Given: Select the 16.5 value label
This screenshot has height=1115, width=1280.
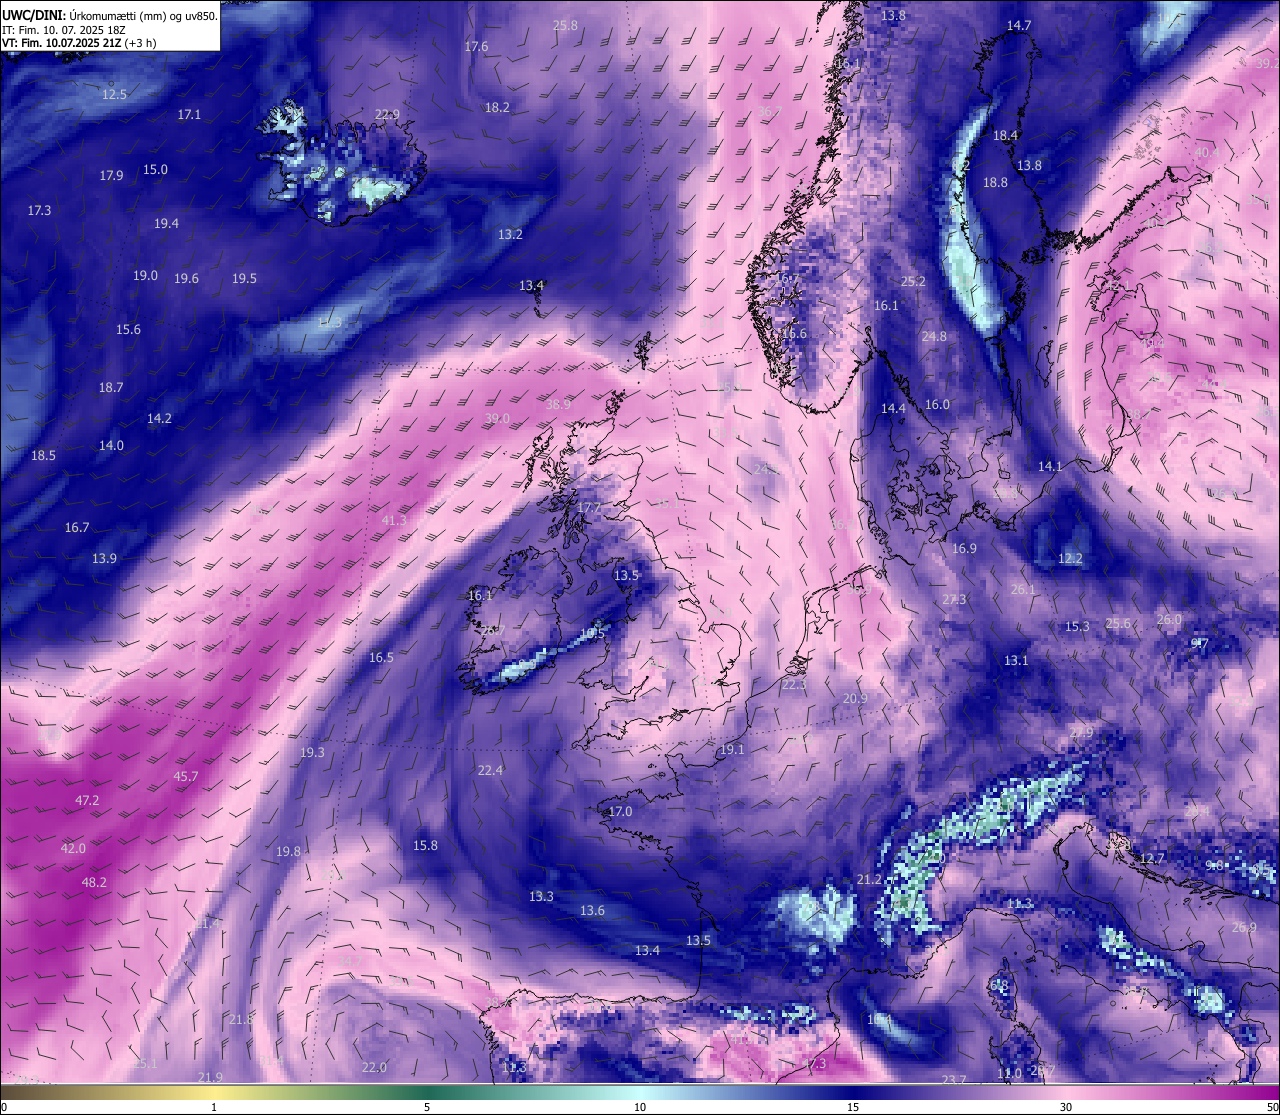Looking at the screenshot, I should (381, 657).
